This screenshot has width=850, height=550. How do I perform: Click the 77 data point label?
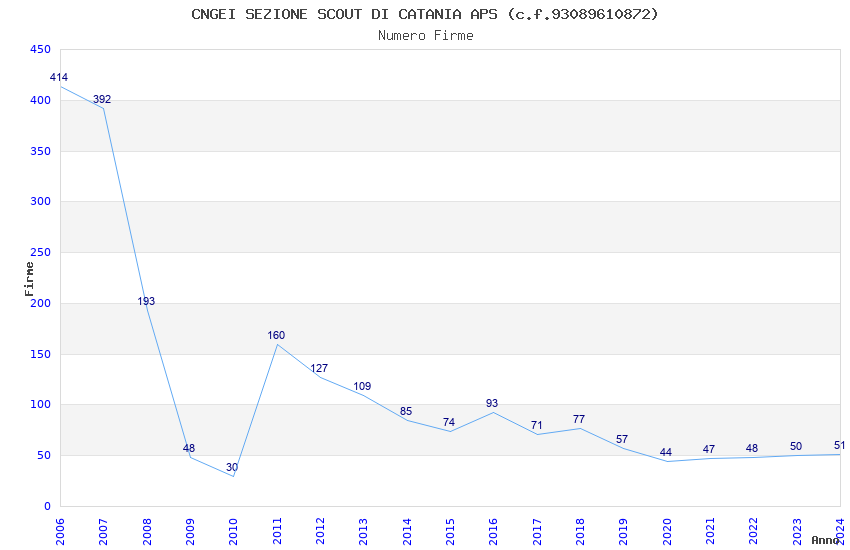tap(579, 420)
